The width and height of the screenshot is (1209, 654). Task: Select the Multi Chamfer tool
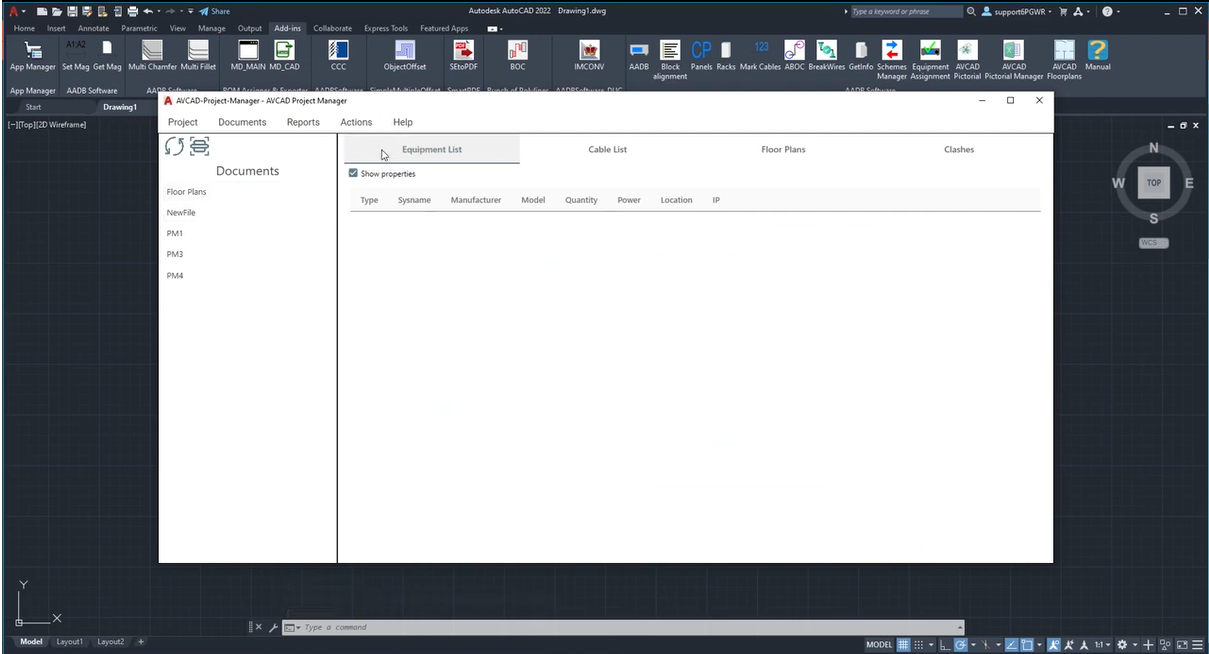(152, 56)
